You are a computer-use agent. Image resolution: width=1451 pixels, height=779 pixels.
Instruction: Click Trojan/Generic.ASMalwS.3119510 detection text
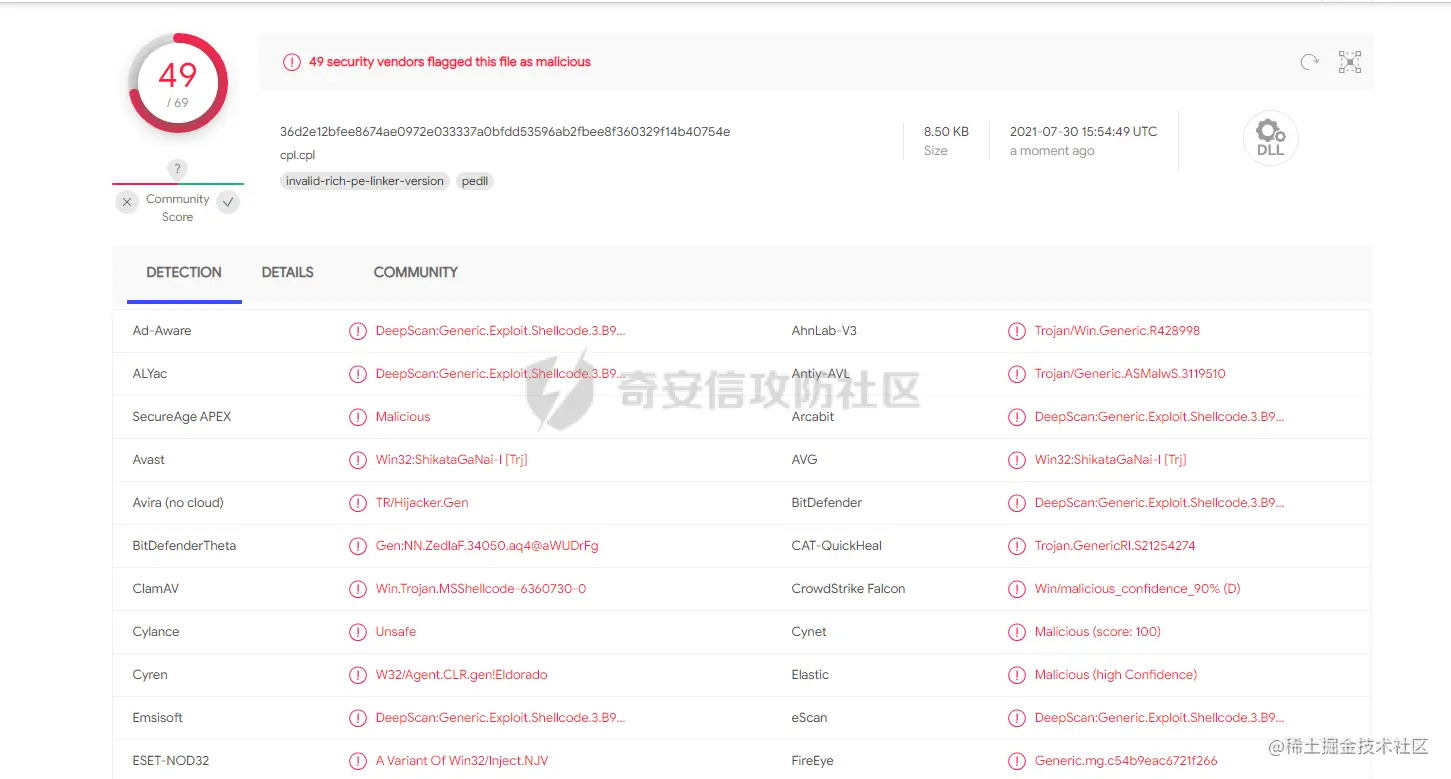click(1130, 374)
